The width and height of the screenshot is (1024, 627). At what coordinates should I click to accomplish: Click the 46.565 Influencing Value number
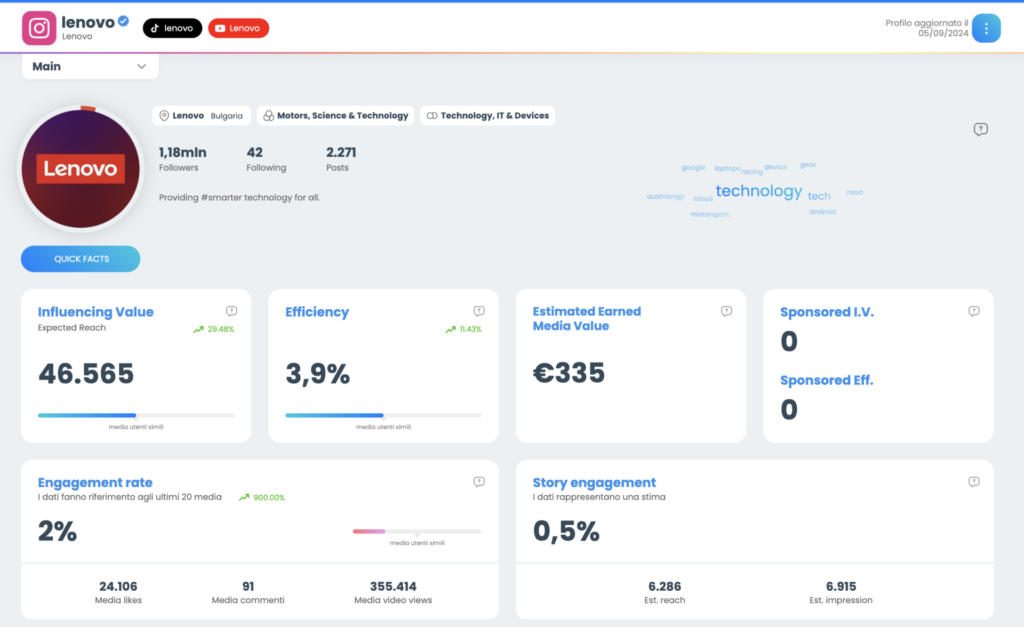tap(86, 374)
